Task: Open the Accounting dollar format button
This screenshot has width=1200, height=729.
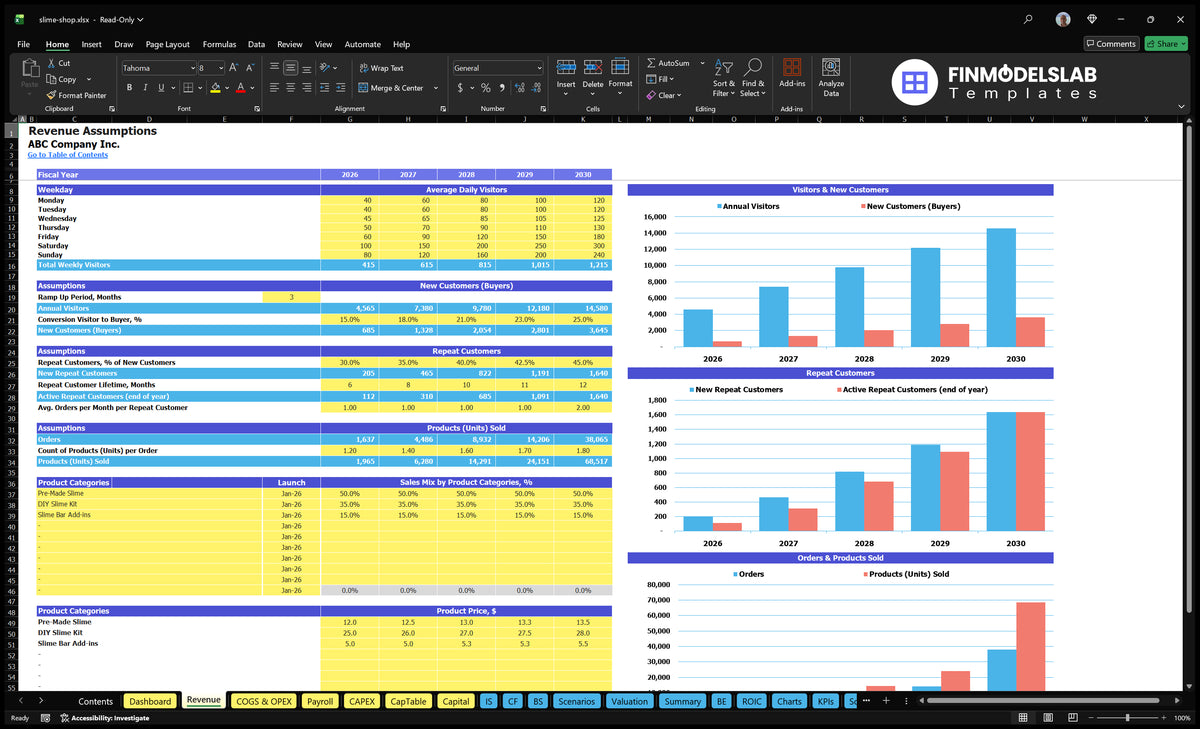Action: pyautogui.click(x=460, y=88)
